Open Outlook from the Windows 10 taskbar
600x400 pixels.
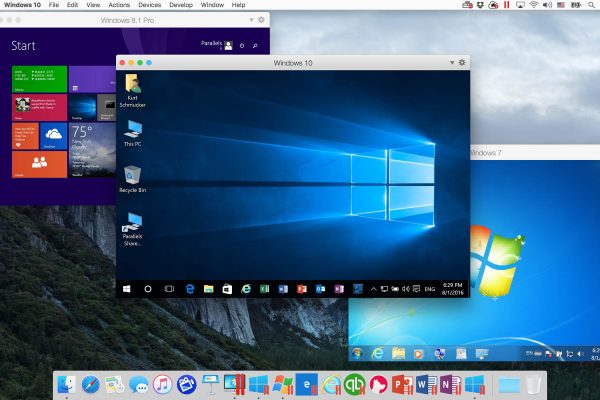tap(320, 289)
